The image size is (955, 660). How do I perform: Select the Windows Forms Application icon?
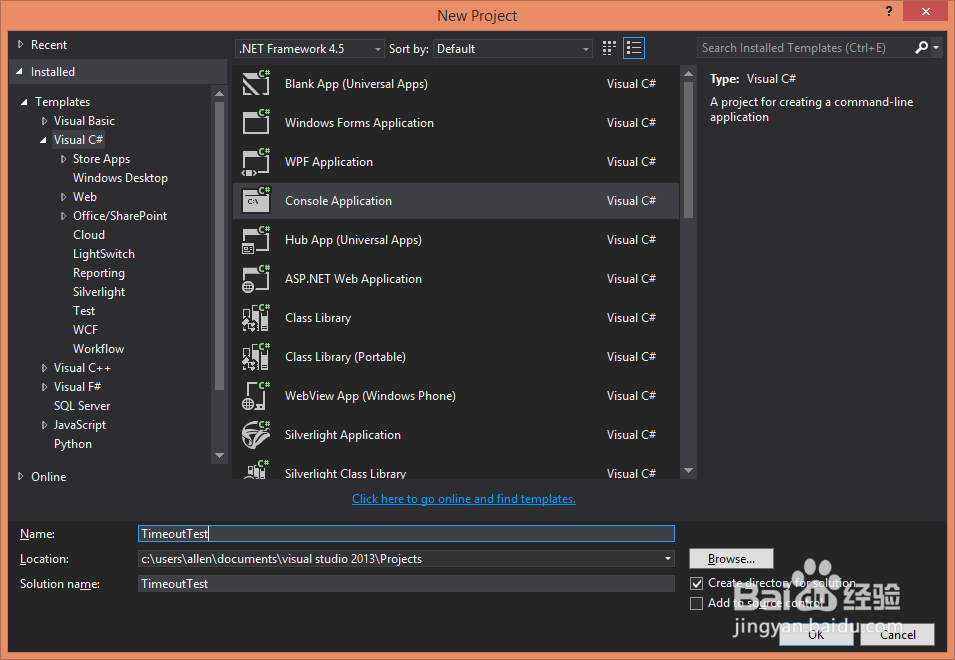click(x=256, y=122)
